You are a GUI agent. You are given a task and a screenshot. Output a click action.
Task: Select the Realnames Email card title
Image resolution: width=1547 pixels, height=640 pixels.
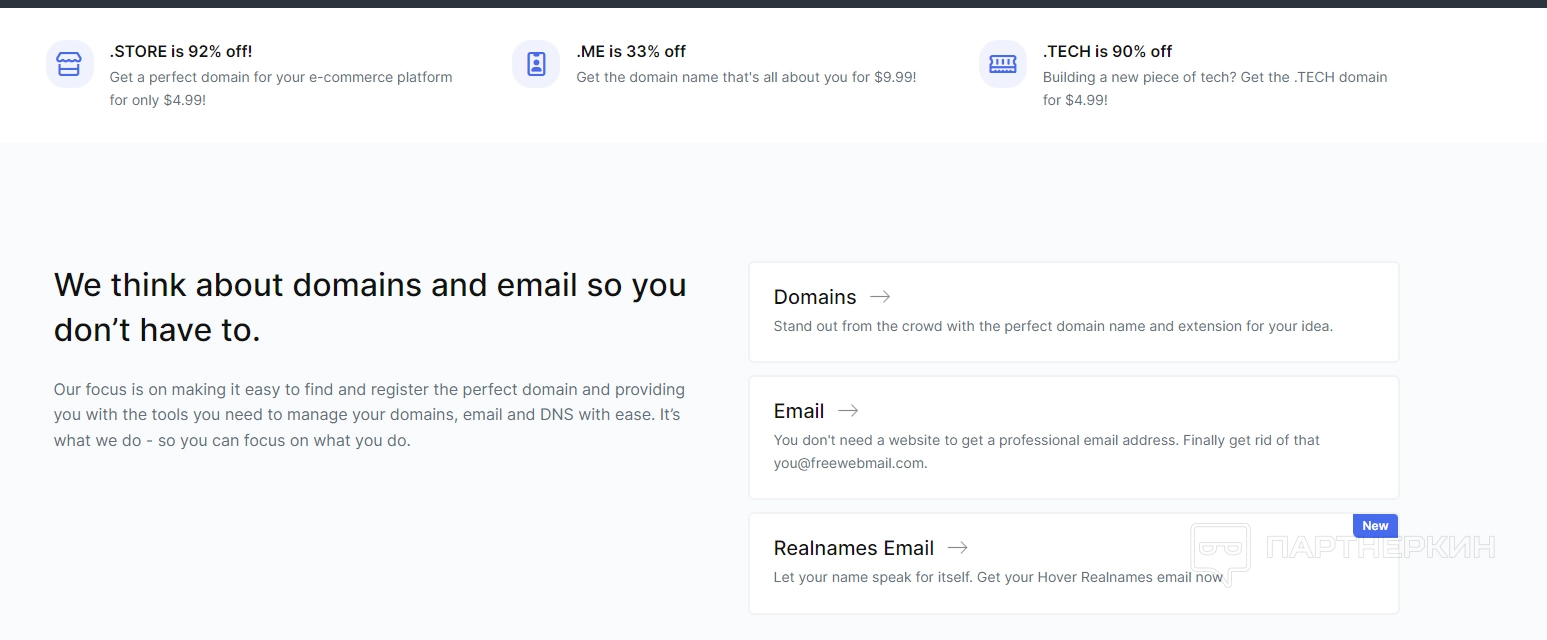tap(854, 548)
